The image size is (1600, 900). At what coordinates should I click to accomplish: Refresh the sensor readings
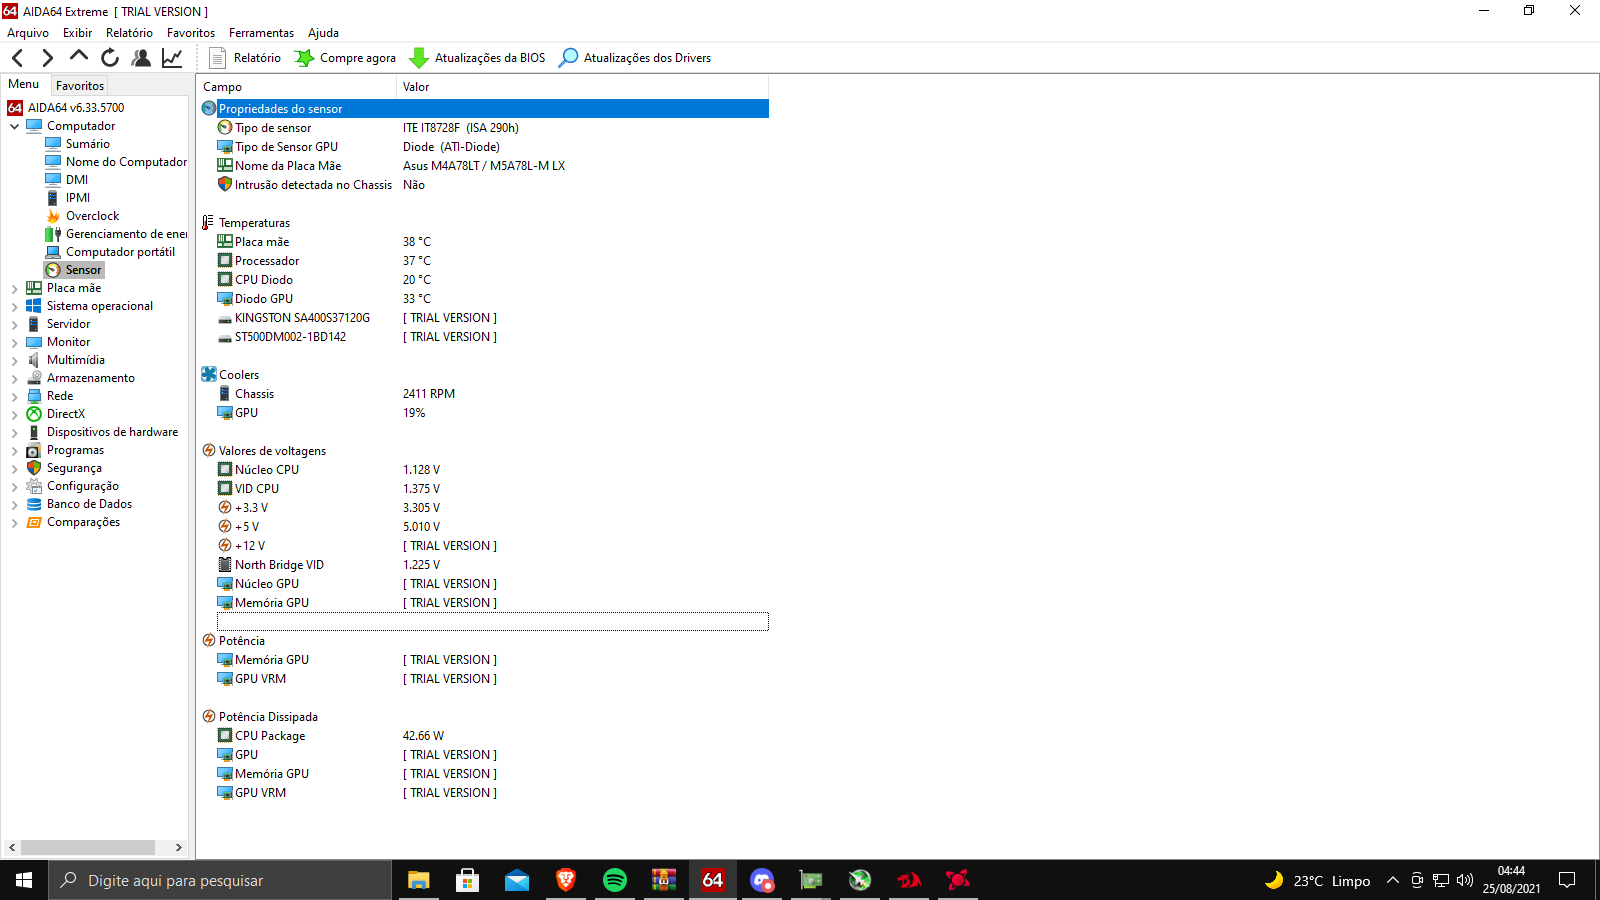click(x=110, y=58)
